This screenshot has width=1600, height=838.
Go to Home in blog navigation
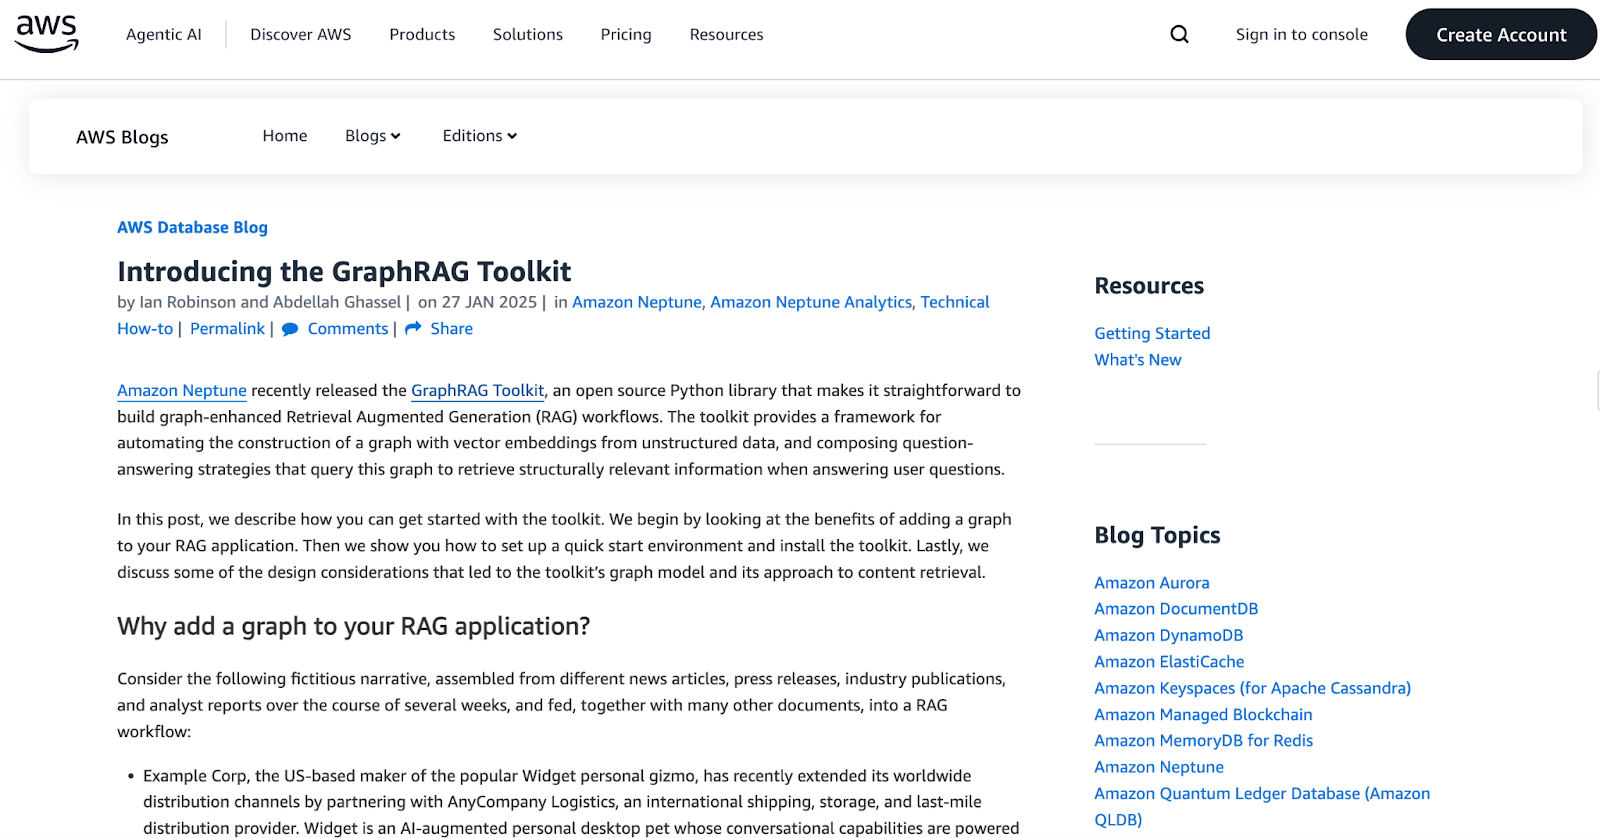(284, 136)
